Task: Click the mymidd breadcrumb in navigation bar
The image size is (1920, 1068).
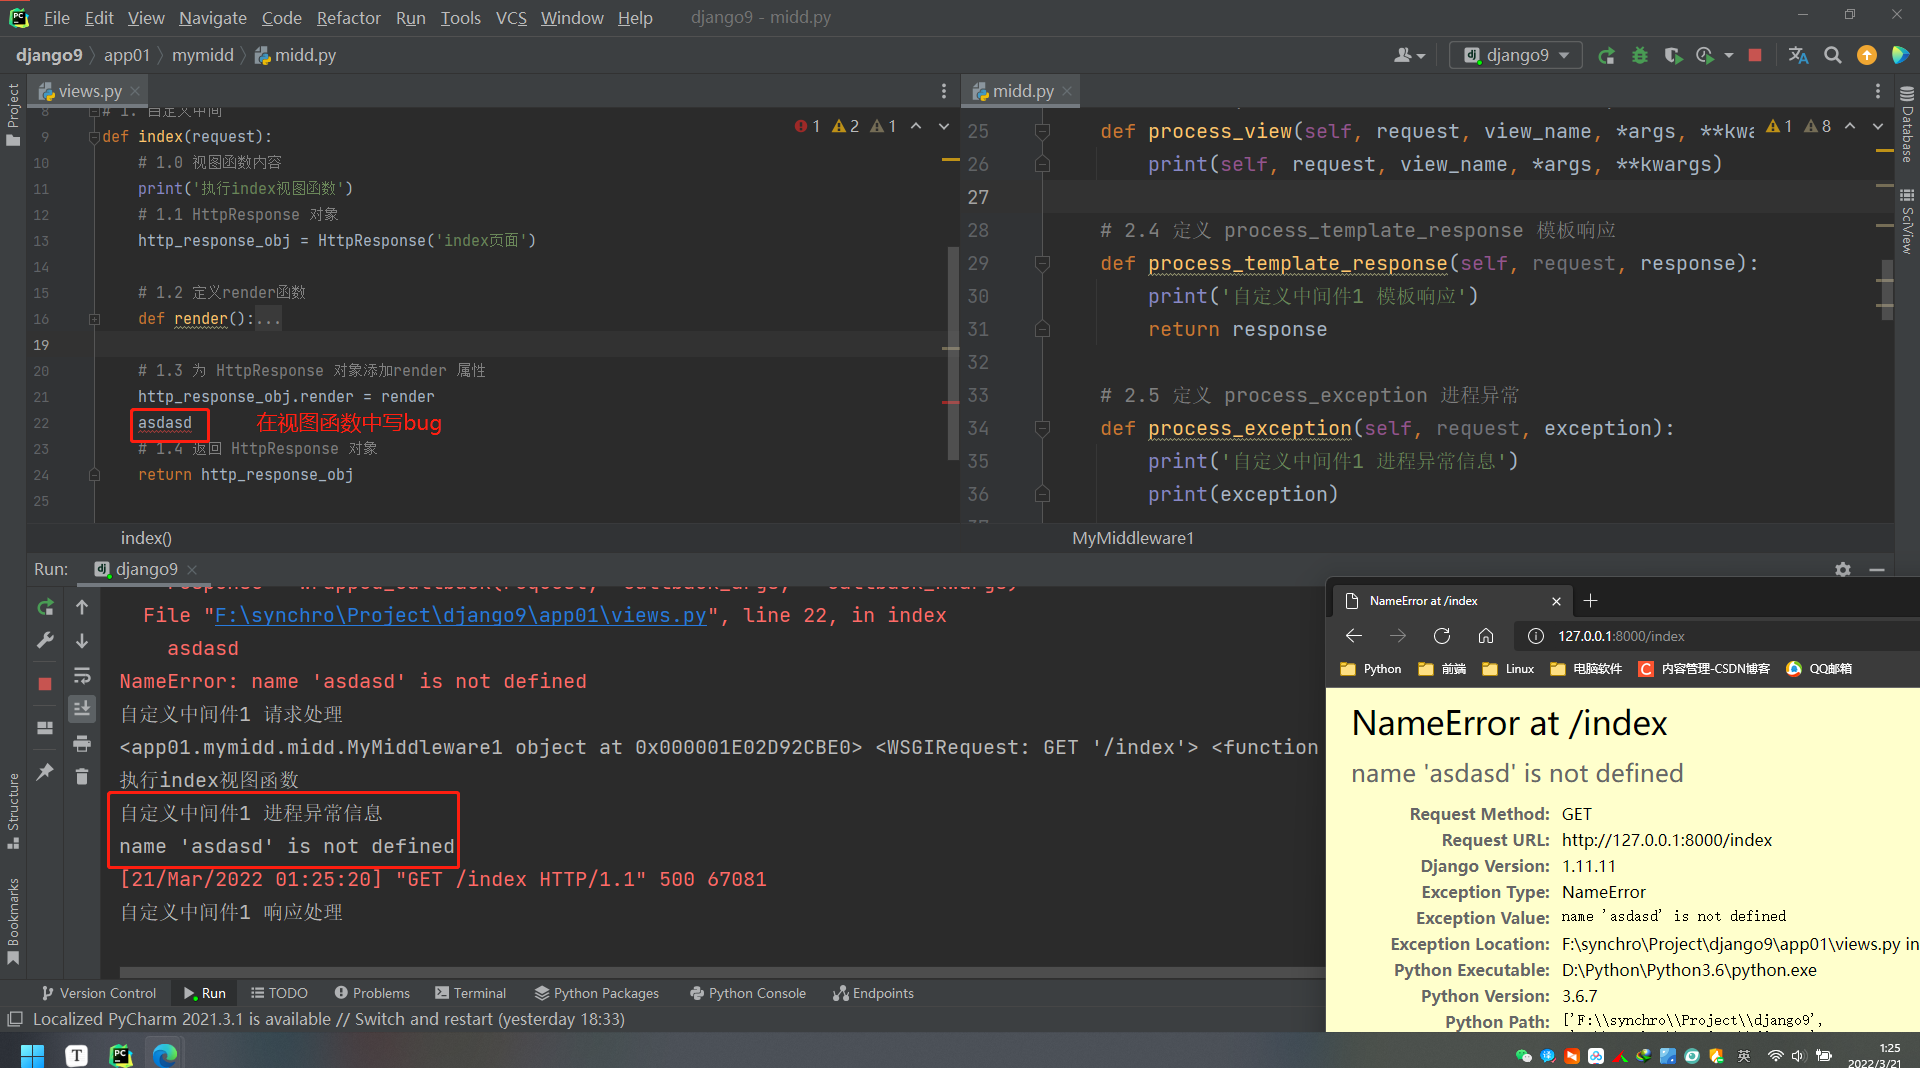Action: (203, 55)
